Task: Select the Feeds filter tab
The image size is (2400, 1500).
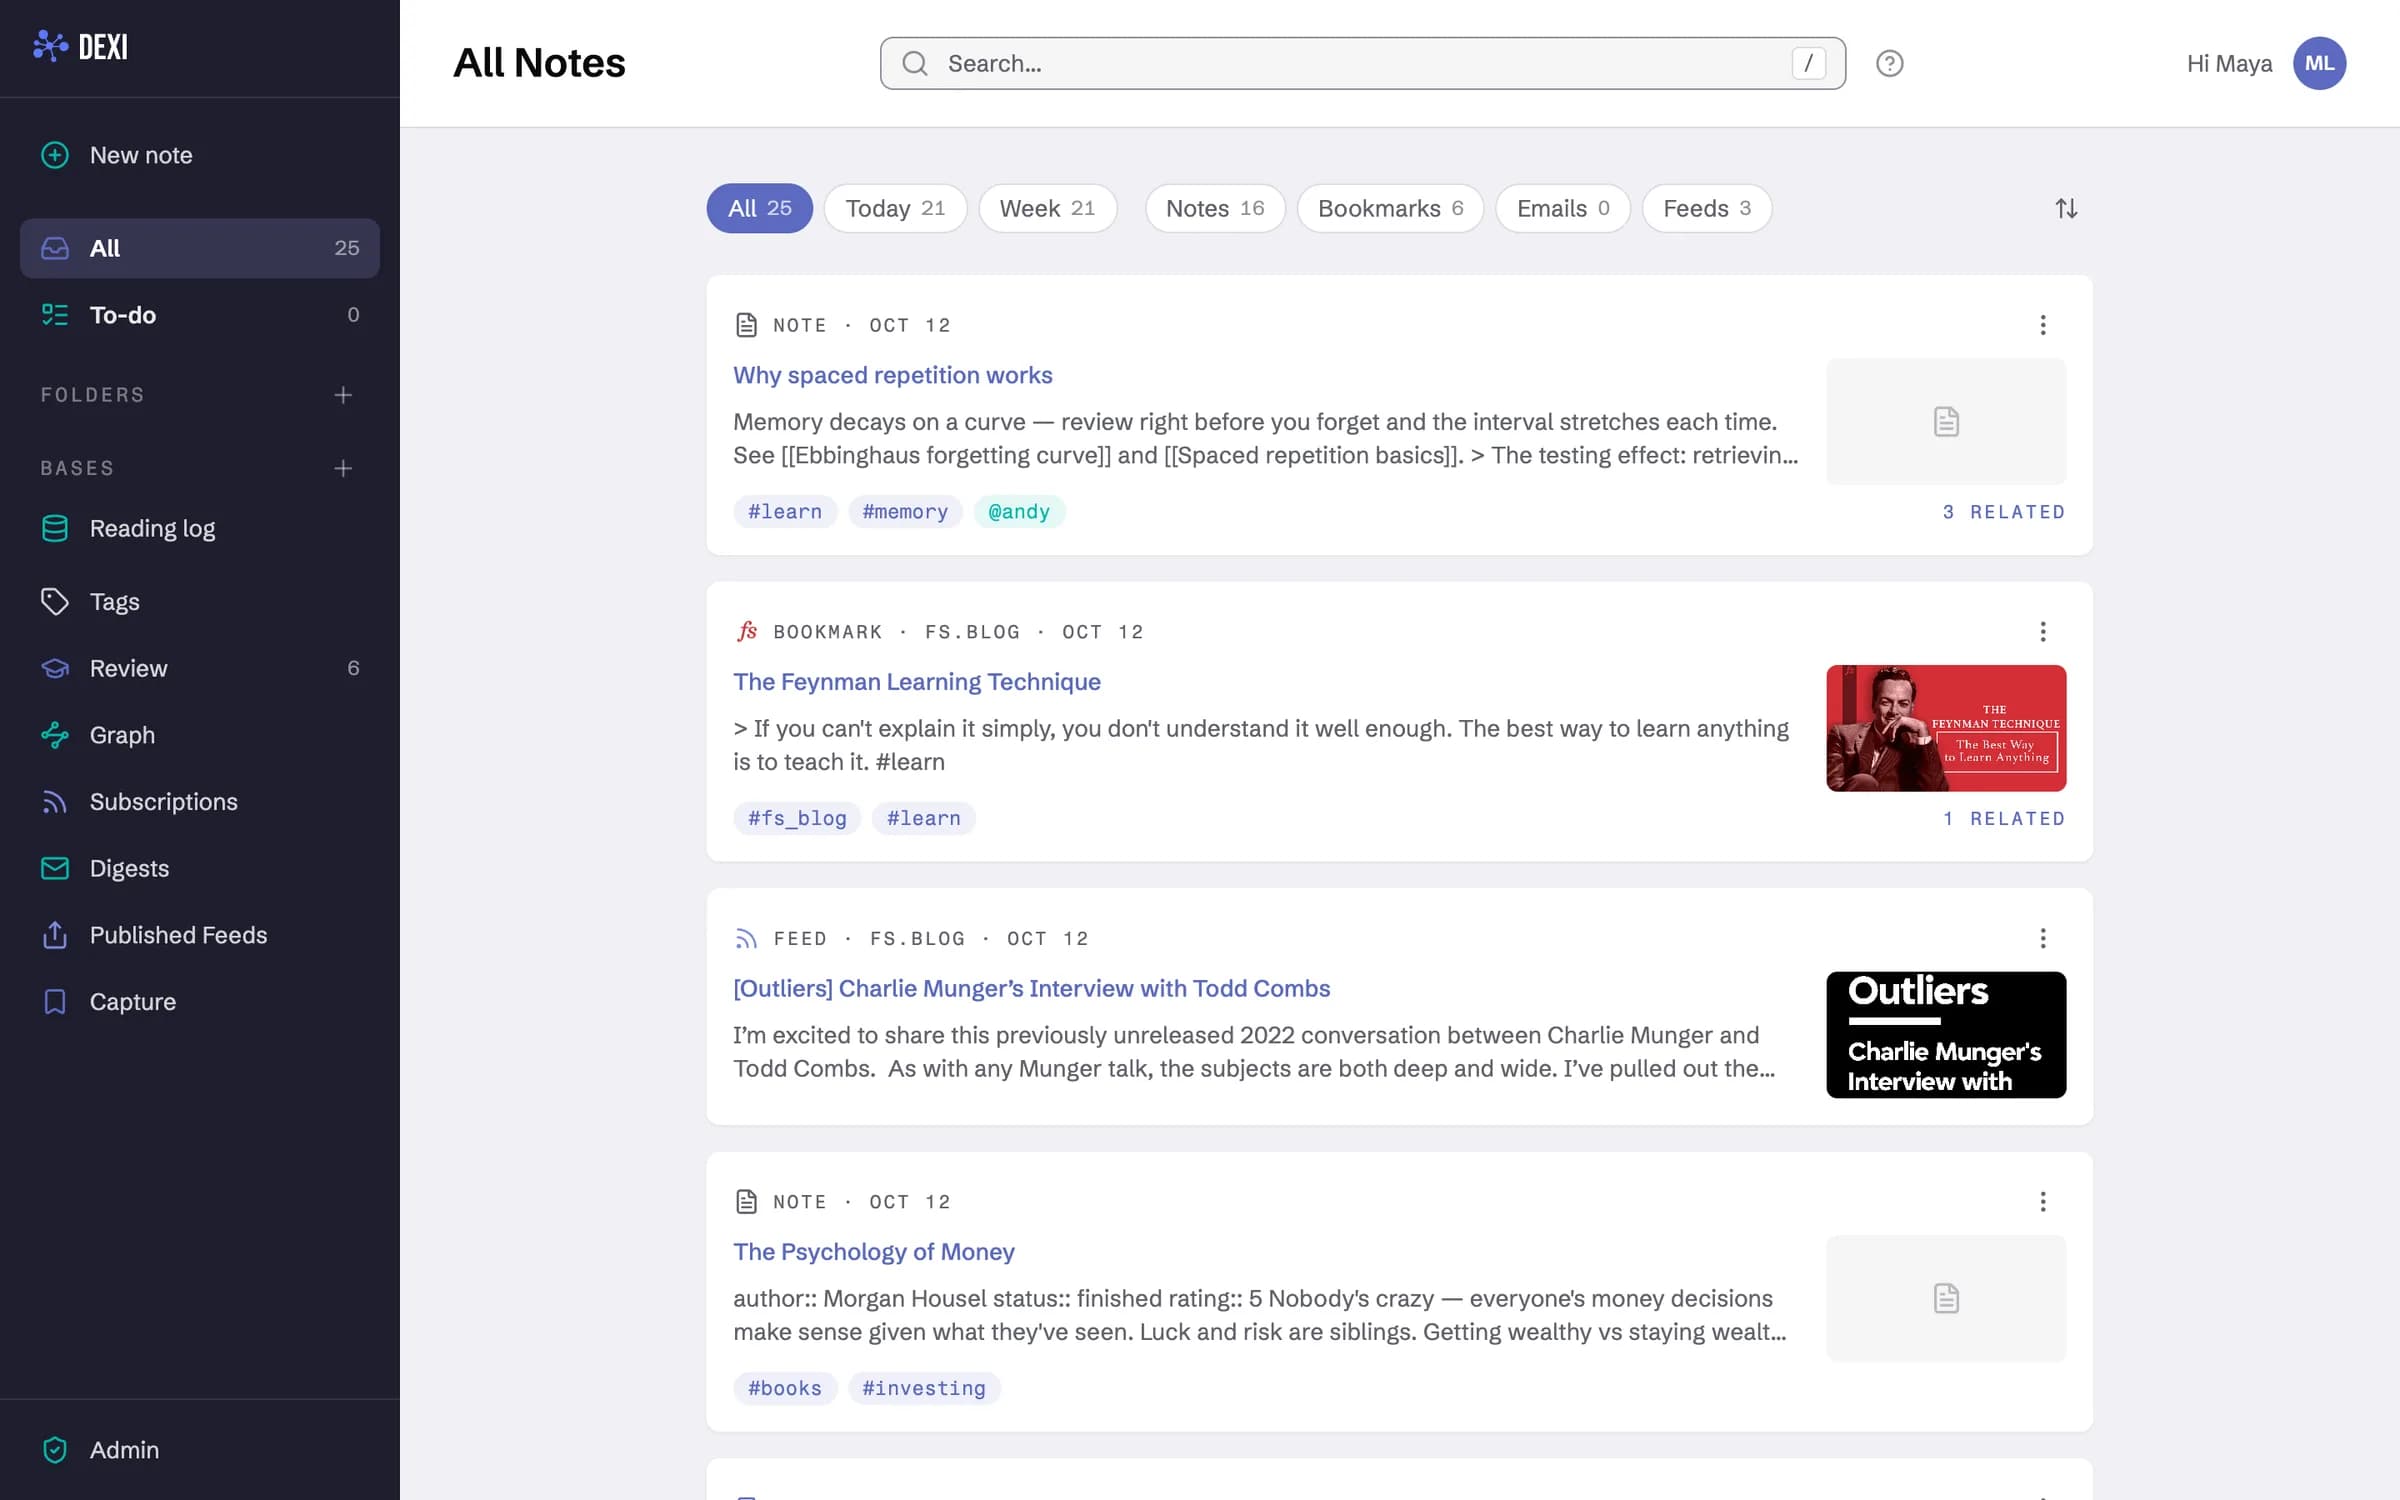Action: pos(1707,208)
